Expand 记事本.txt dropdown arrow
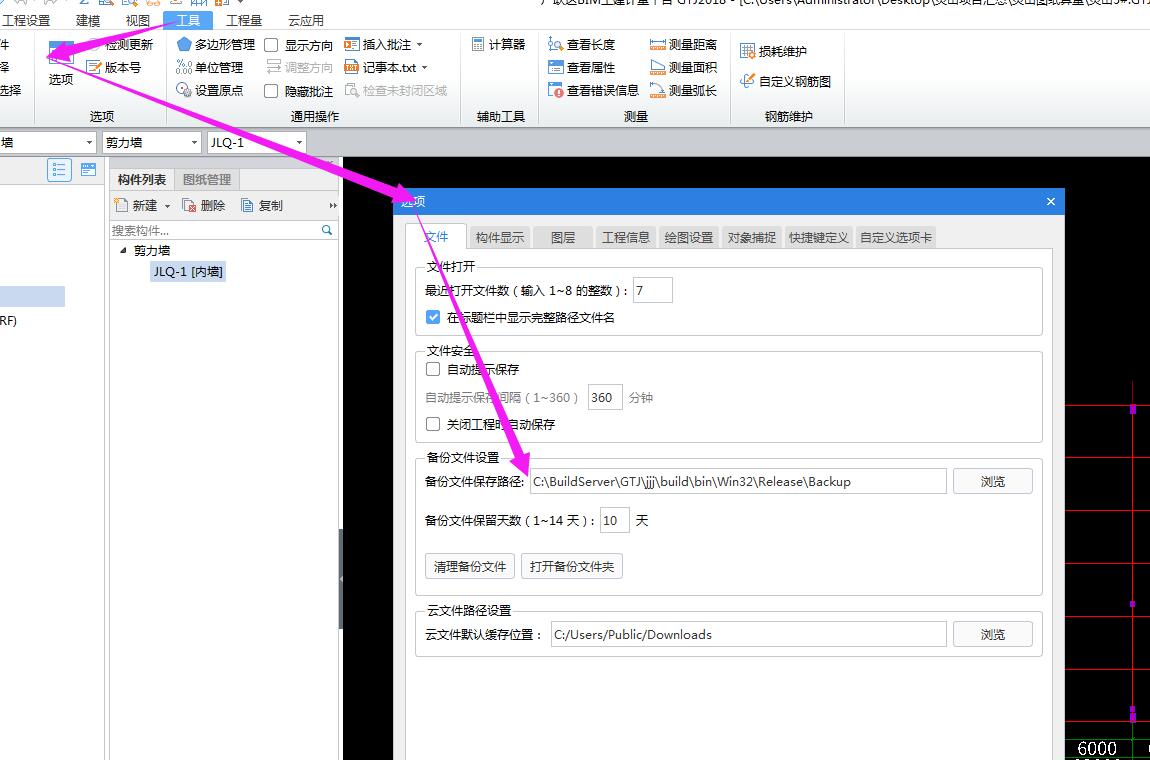1150x760 pixels. pos(424,67)
